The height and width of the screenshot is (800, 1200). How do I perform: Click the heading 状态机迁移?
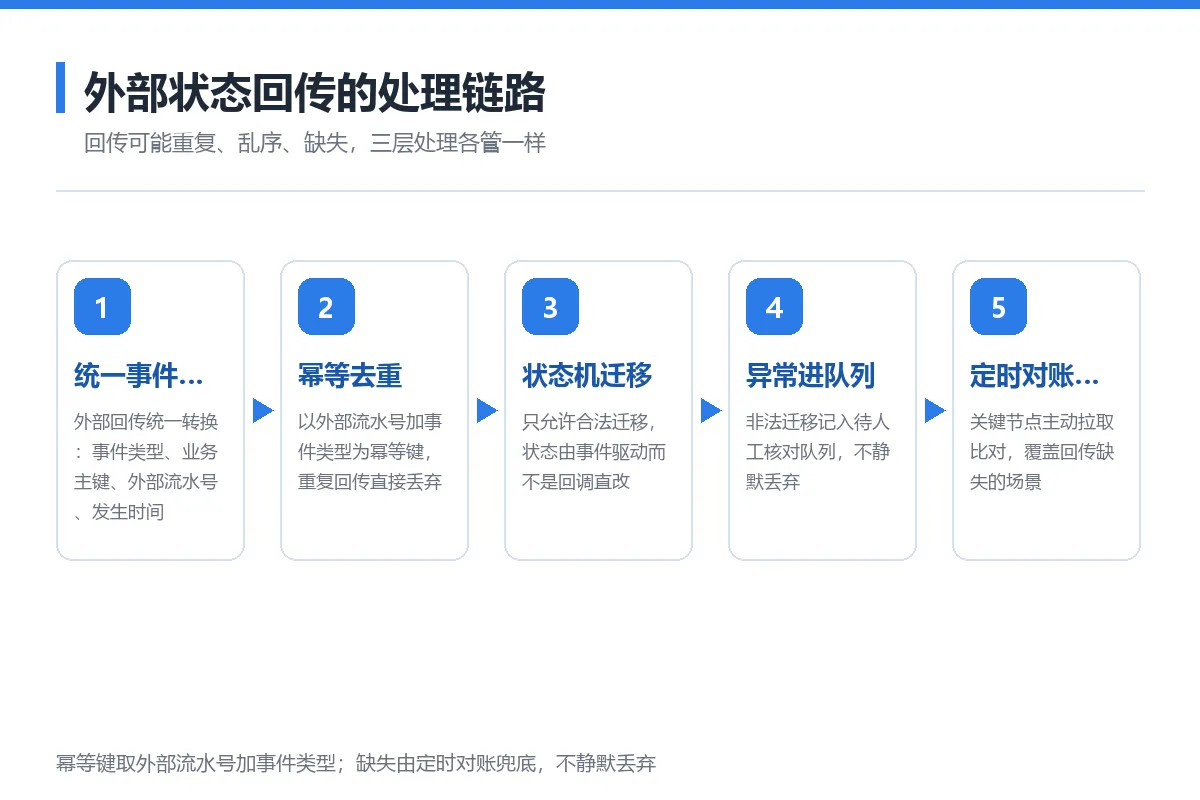(587, 376)
